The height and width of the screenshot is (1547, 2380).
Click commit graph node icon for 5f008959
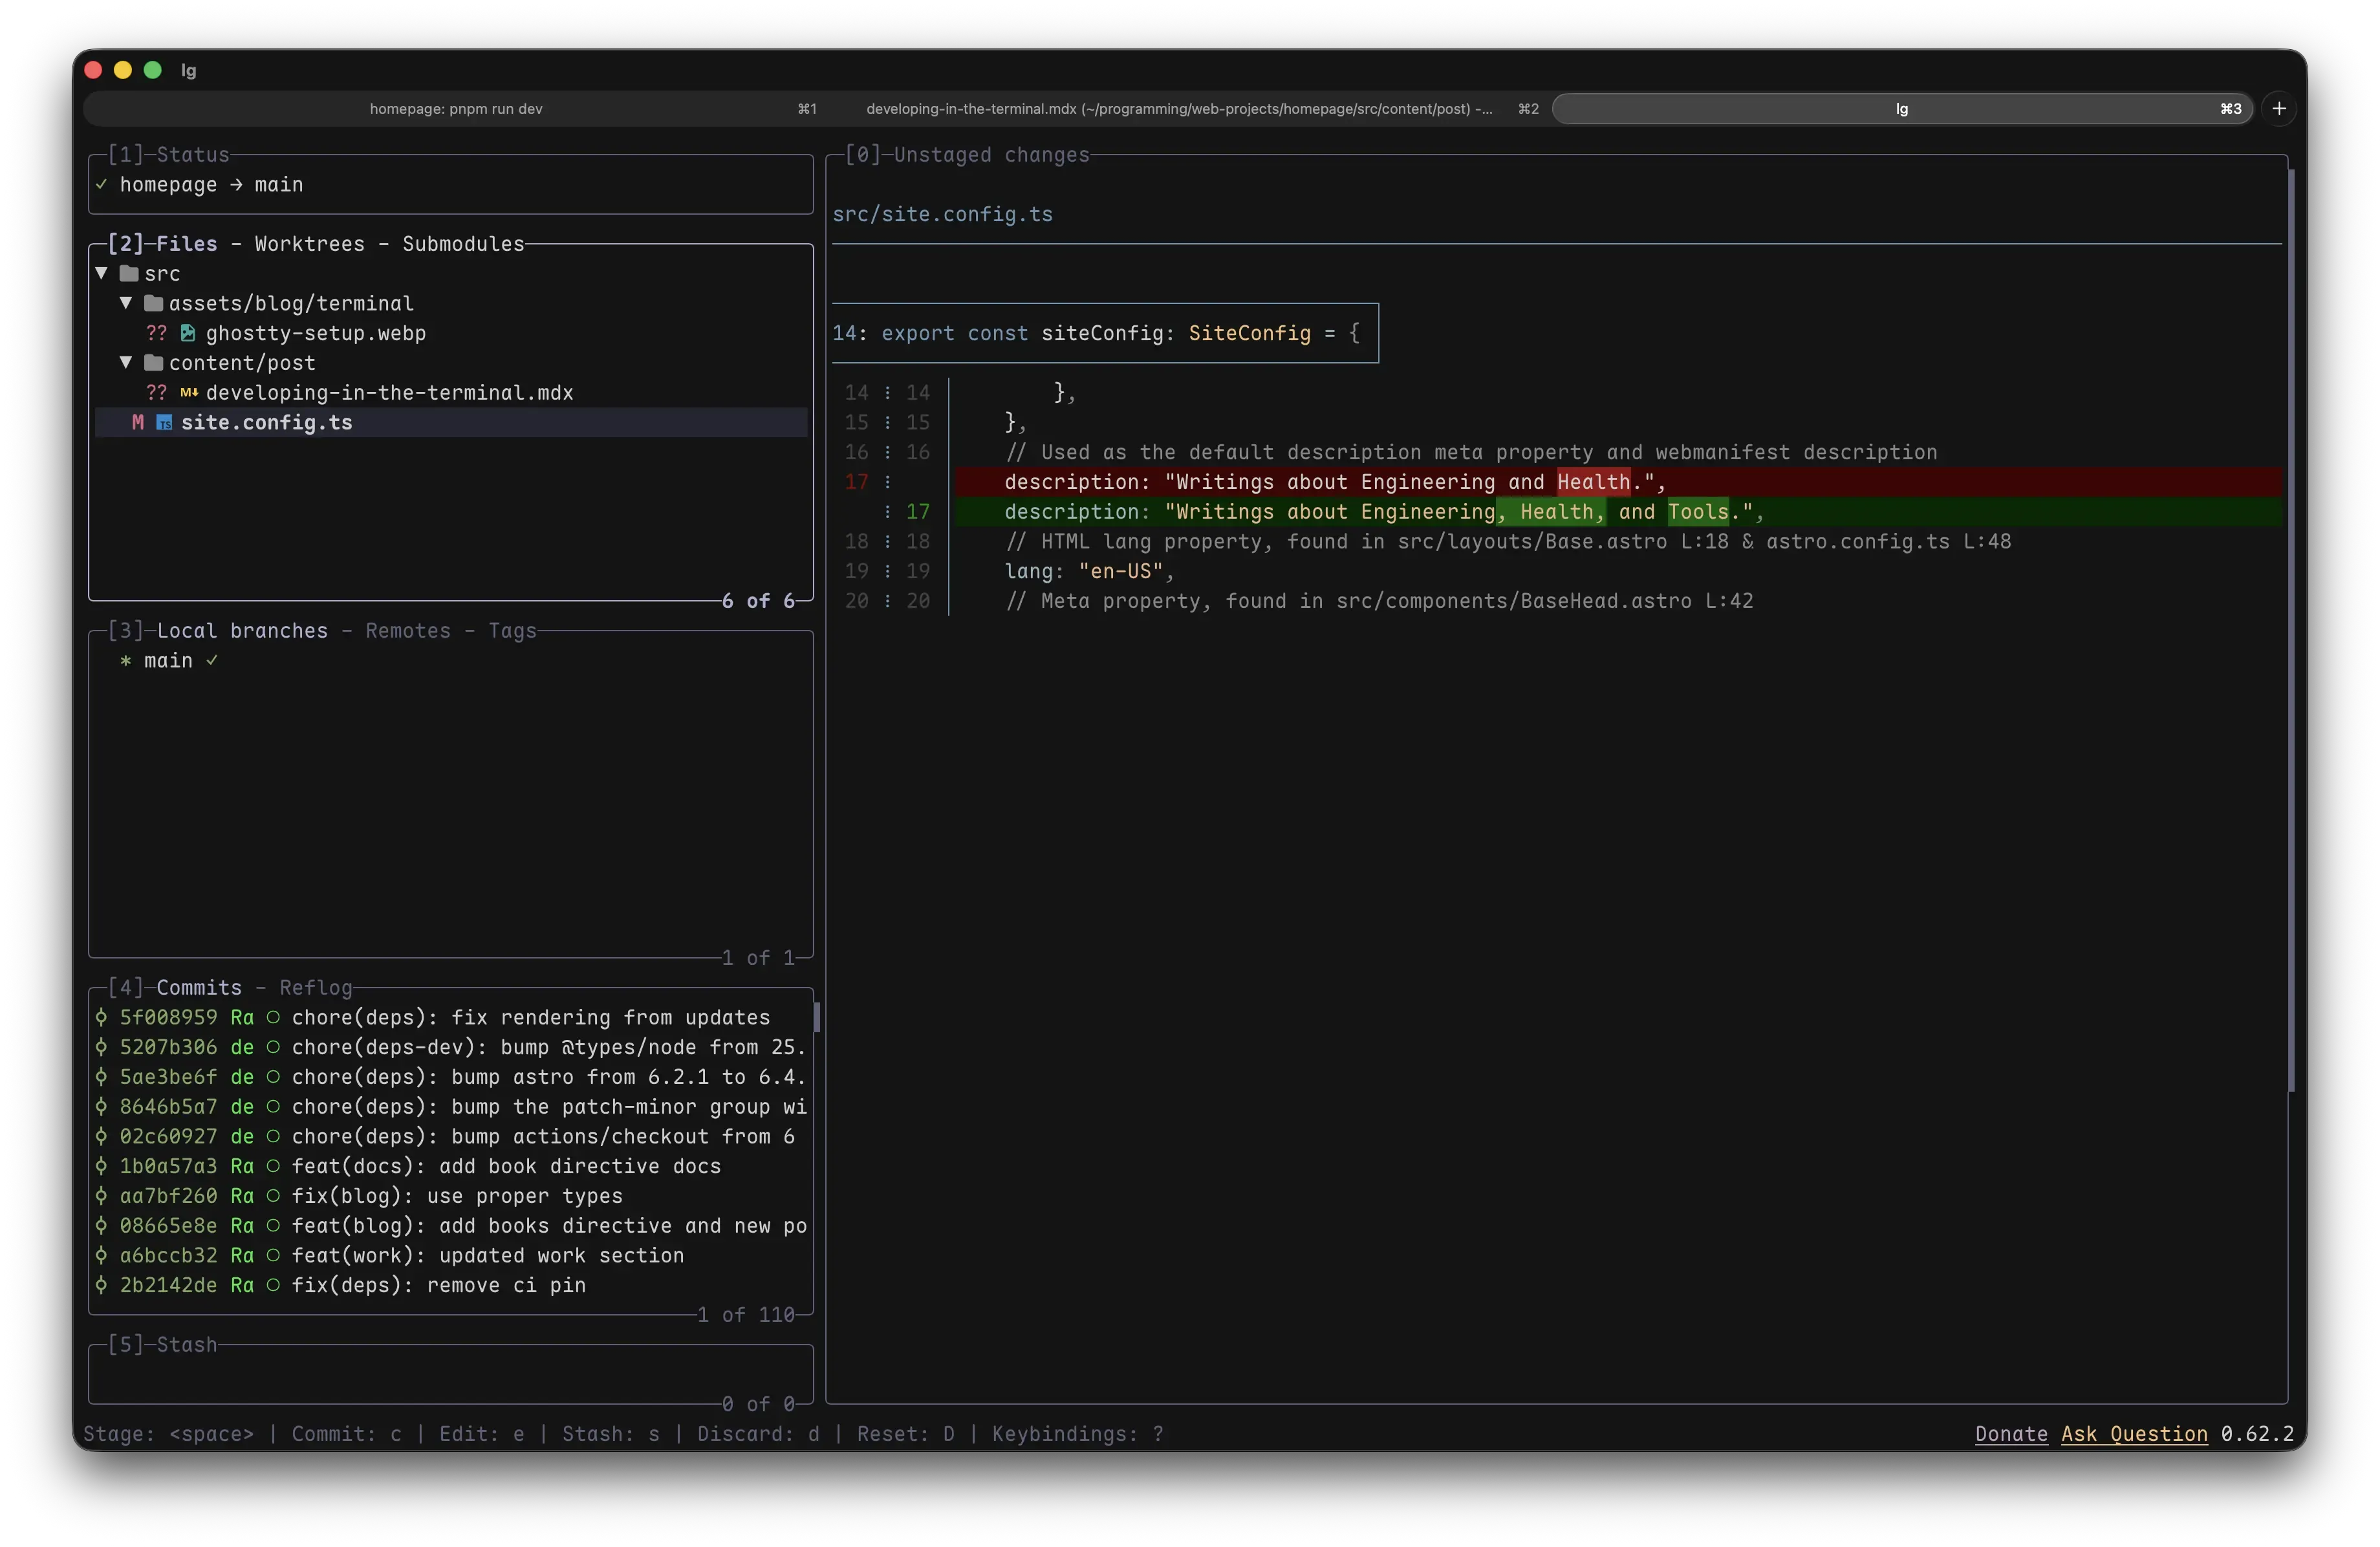[101, 1017]
